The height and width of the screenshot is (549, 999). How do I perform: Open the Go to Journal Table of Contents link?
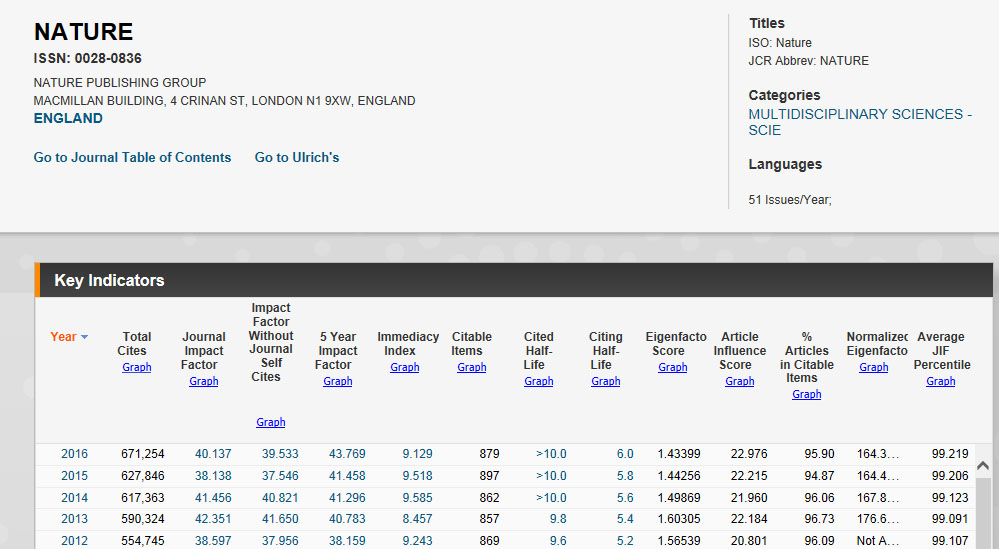[x=132, y=157]
